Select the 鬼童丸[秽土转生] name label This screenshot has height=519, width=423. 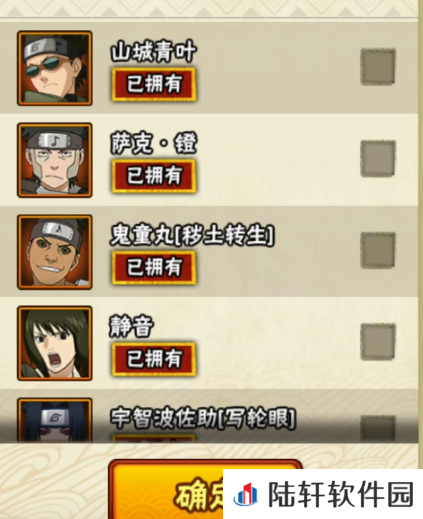192,235
